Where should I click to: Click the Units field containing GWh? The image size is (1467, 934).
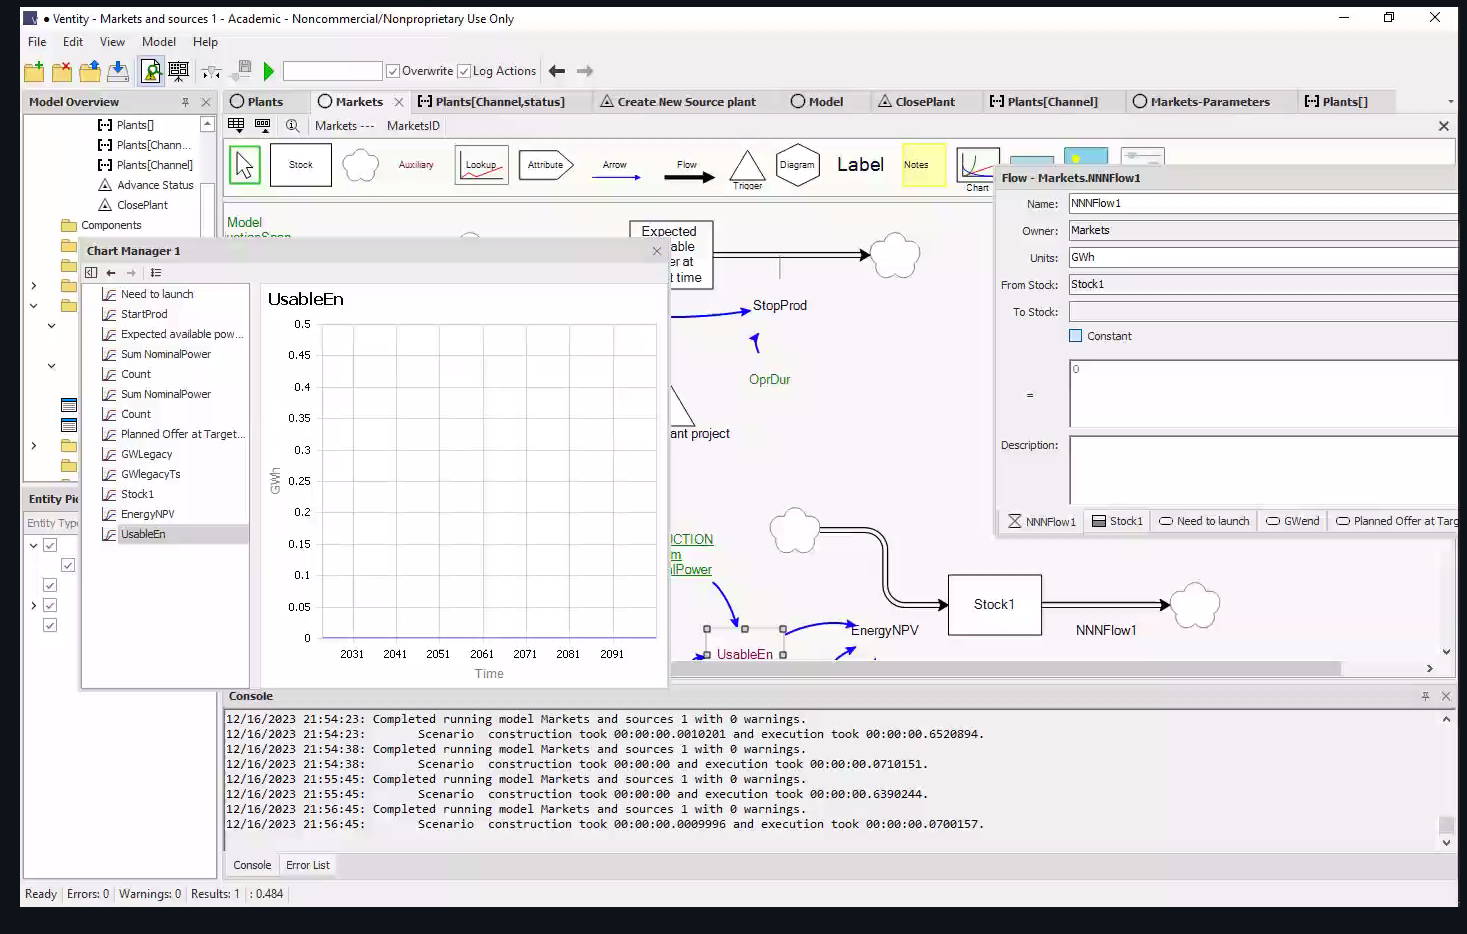(1263, 257)
